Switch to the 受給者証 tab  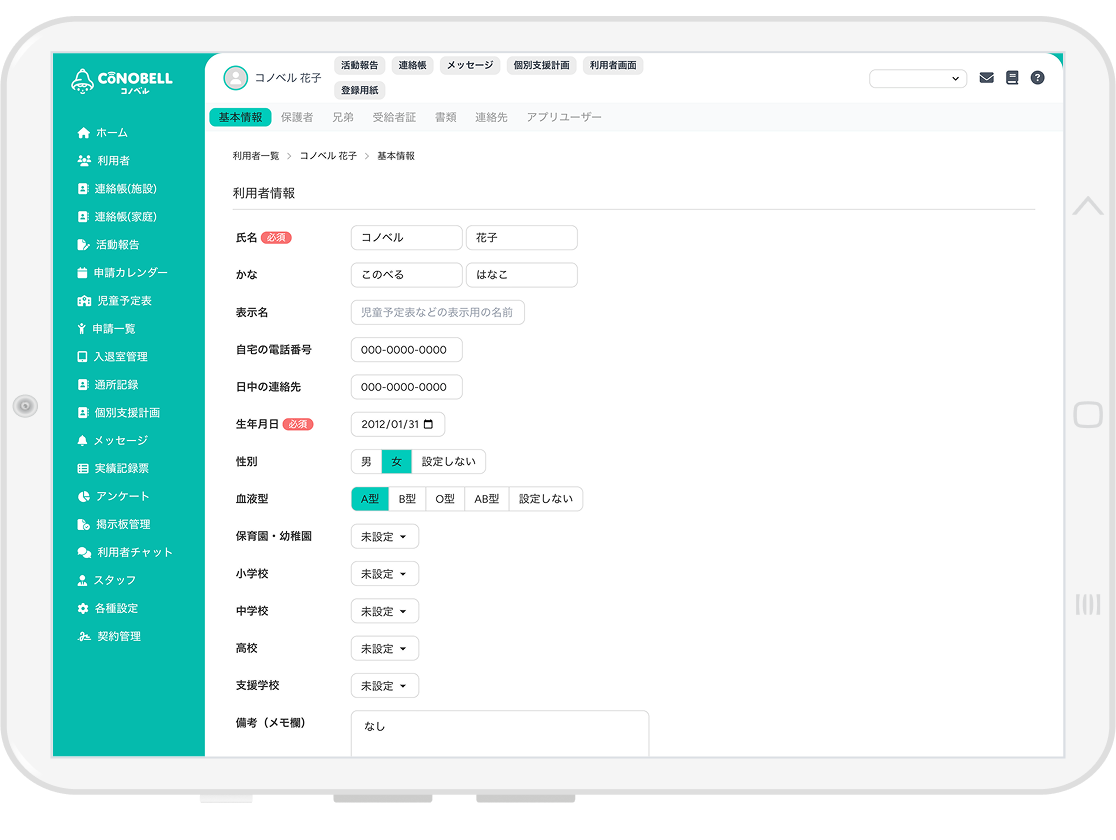pyautogui.click(x=394, y=118)
